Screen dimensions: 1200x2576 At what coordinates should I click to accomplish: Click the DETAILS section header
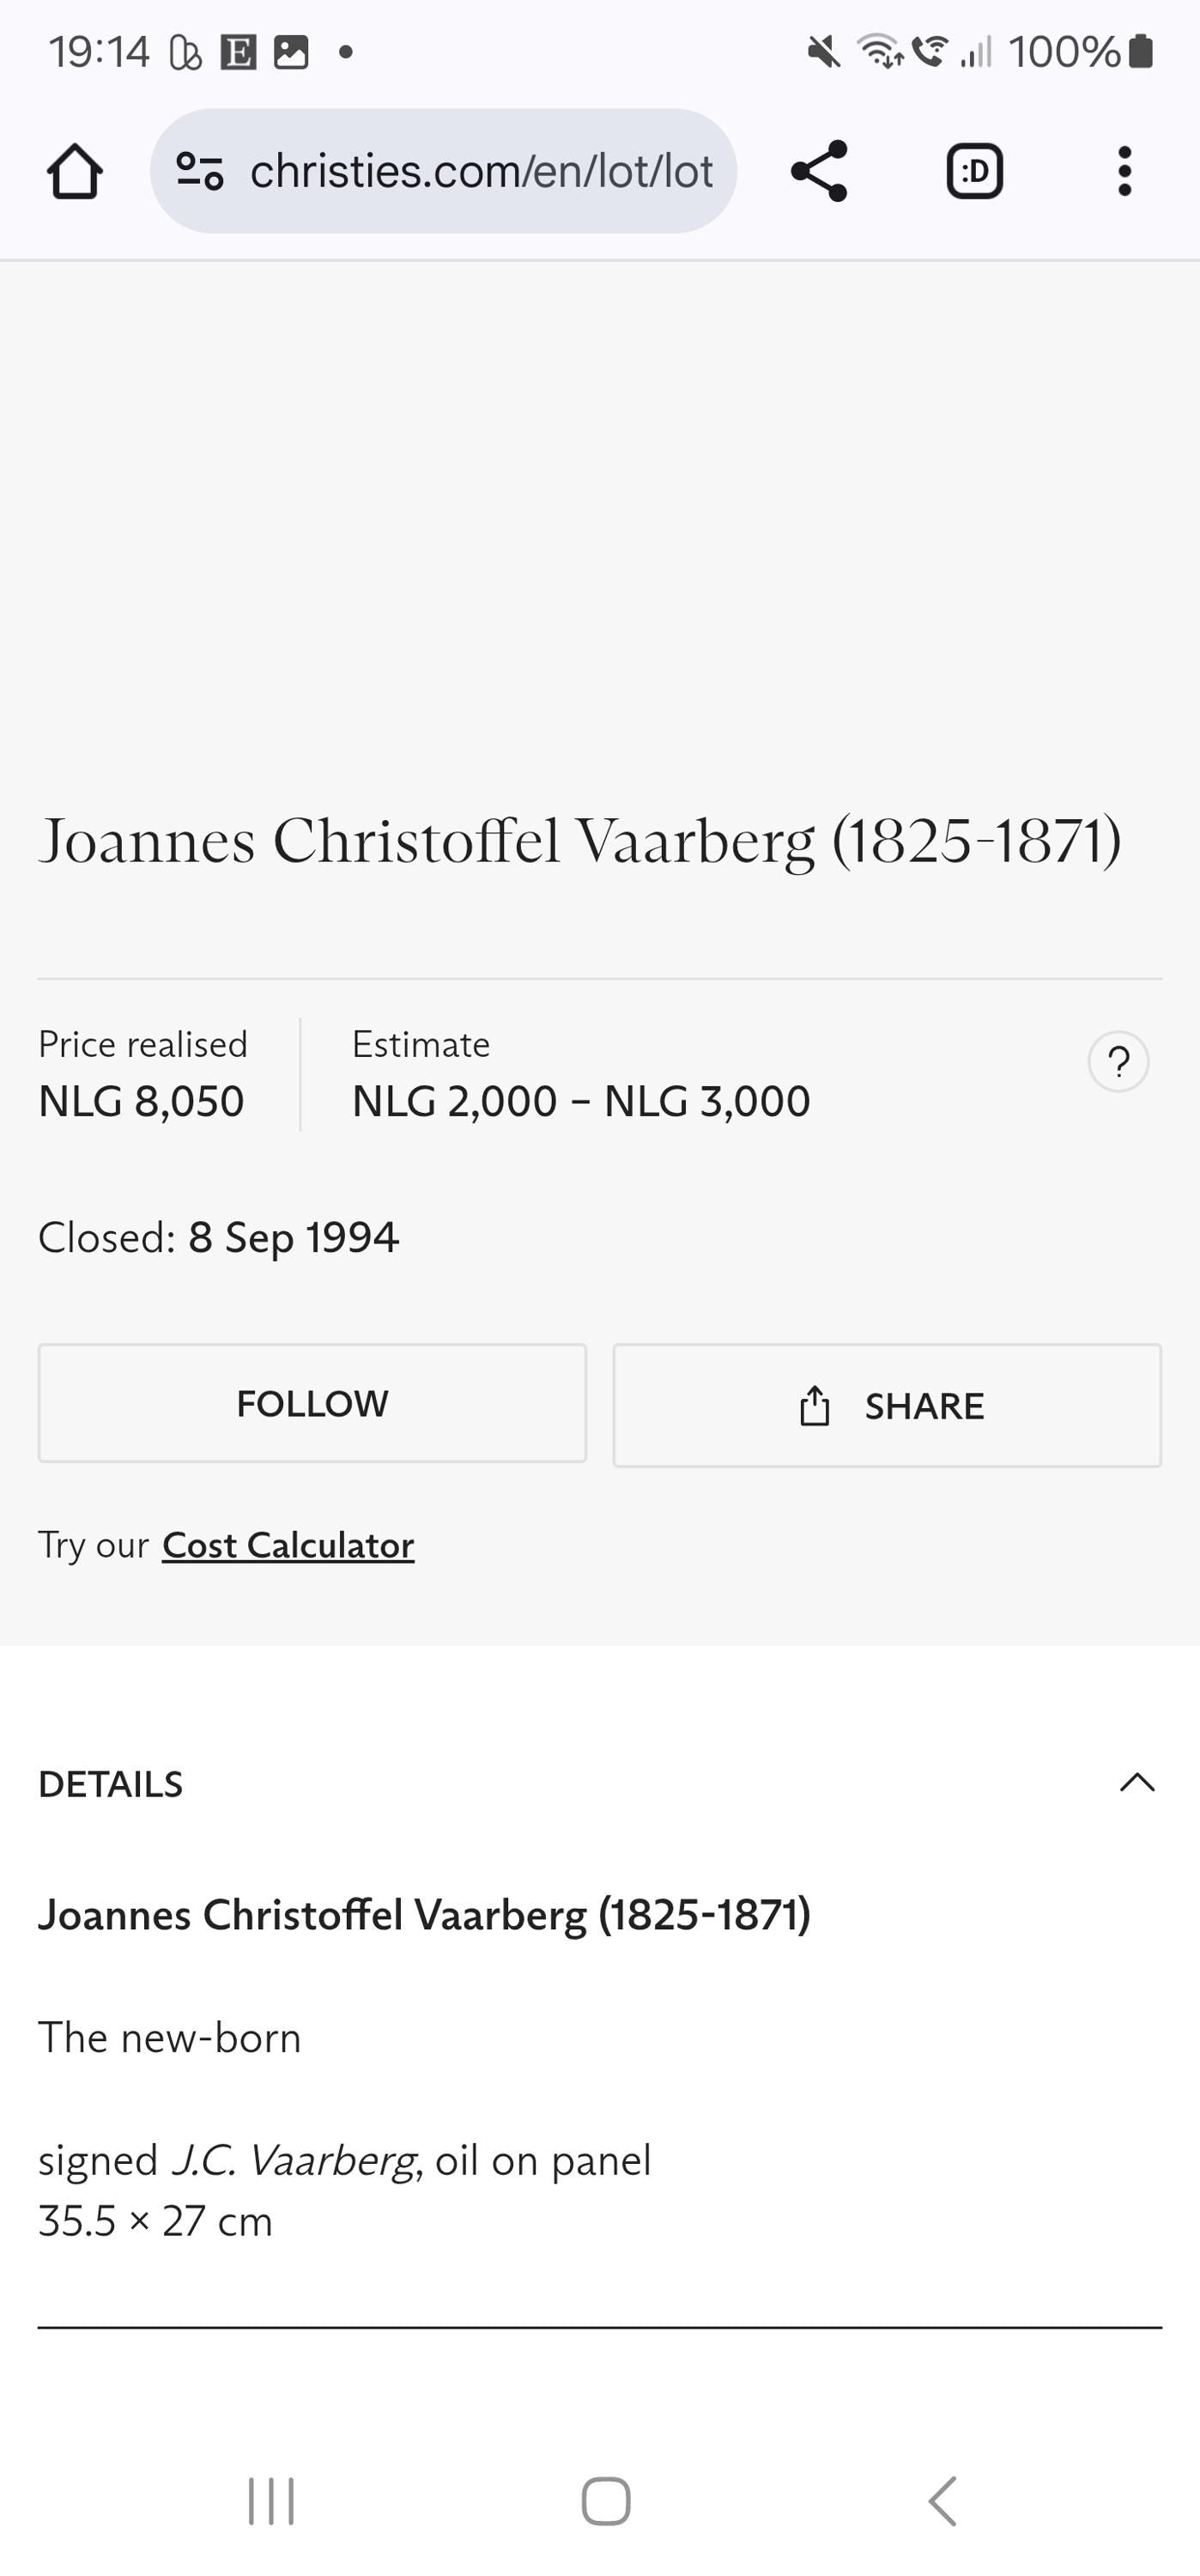click(600, 1783)
